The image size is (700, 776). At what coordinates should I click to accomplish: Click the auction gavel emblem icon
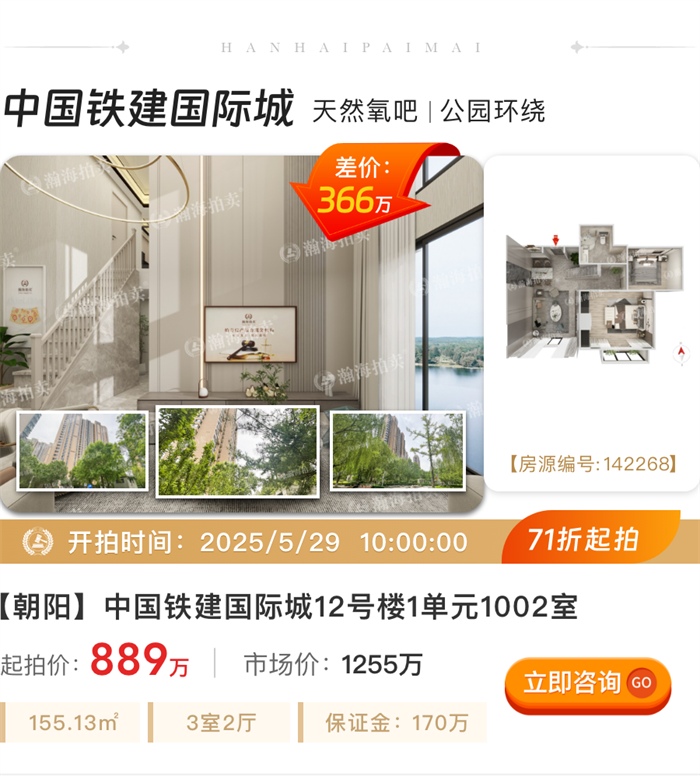coord(38,542)
